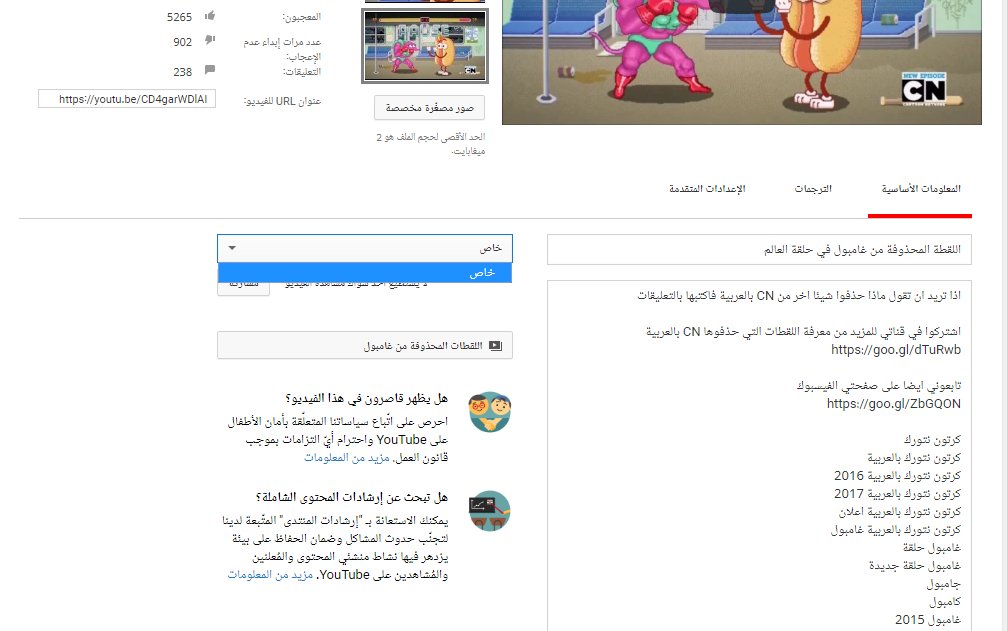Click the heading هل يظهر قاصرون في هذا الفيديو؟
This screenshot has width=1007, height=631.
point(366,399)
